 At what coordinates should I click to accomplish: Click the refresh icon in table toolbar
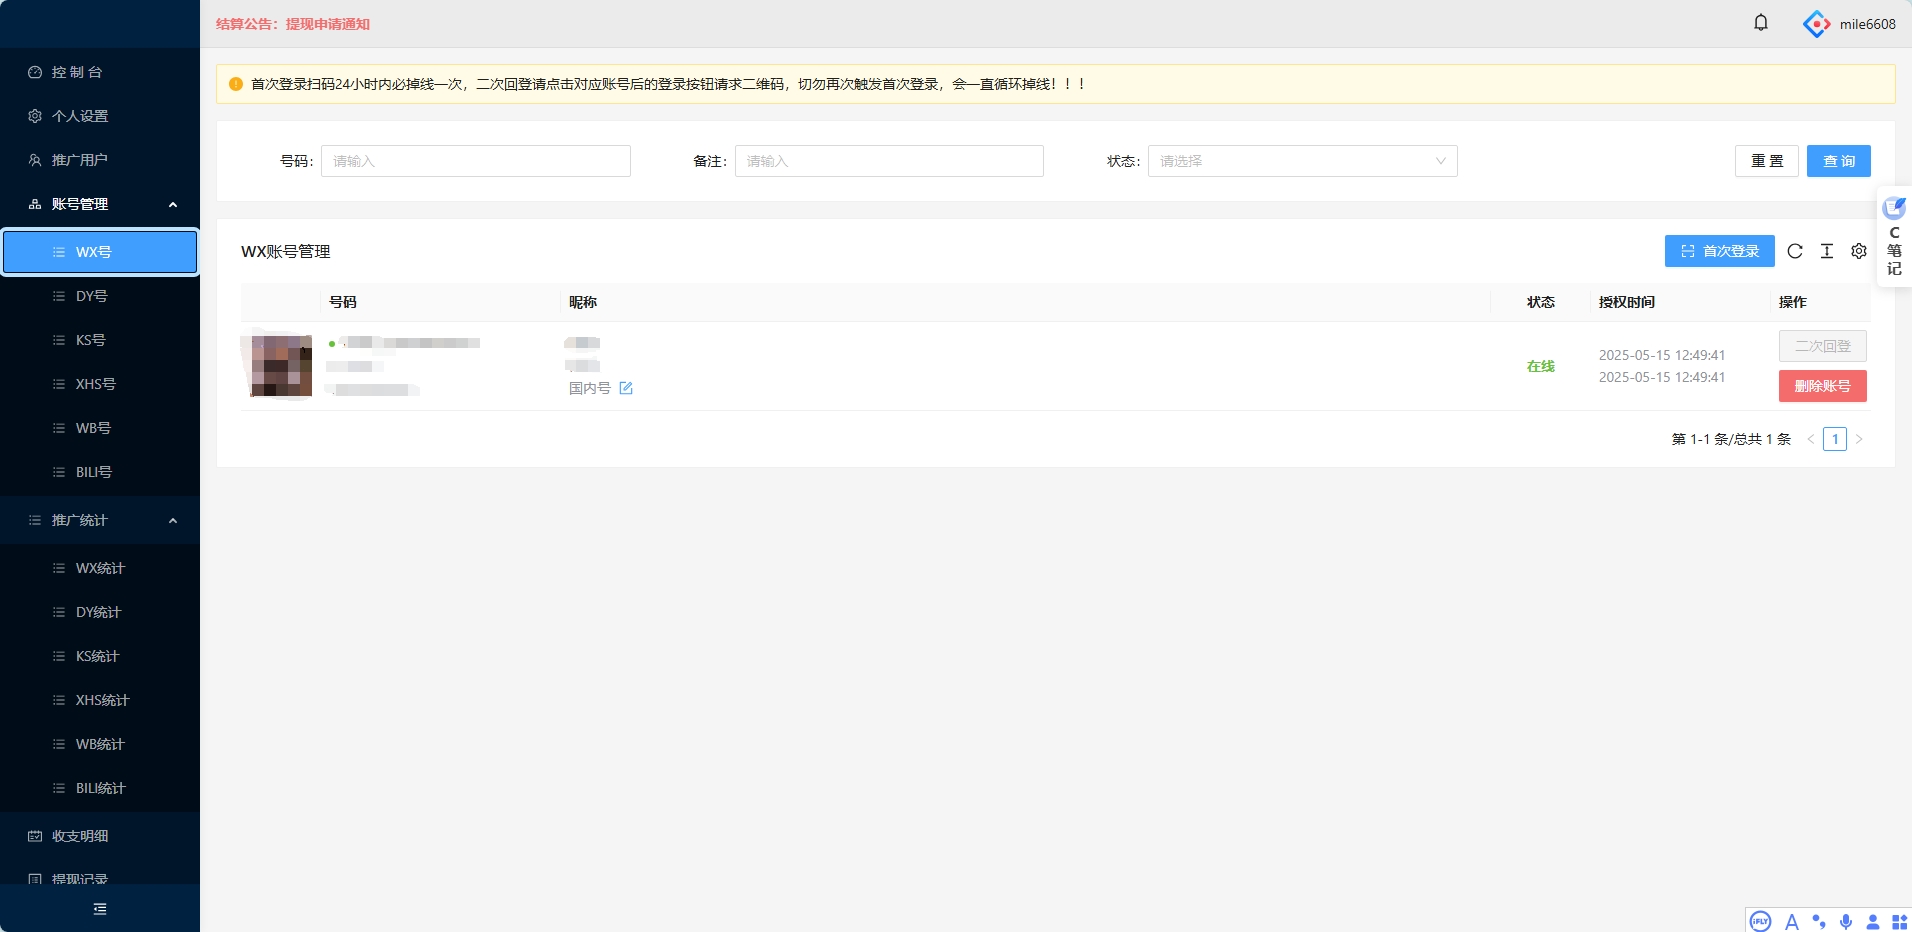coord(1795,251)
